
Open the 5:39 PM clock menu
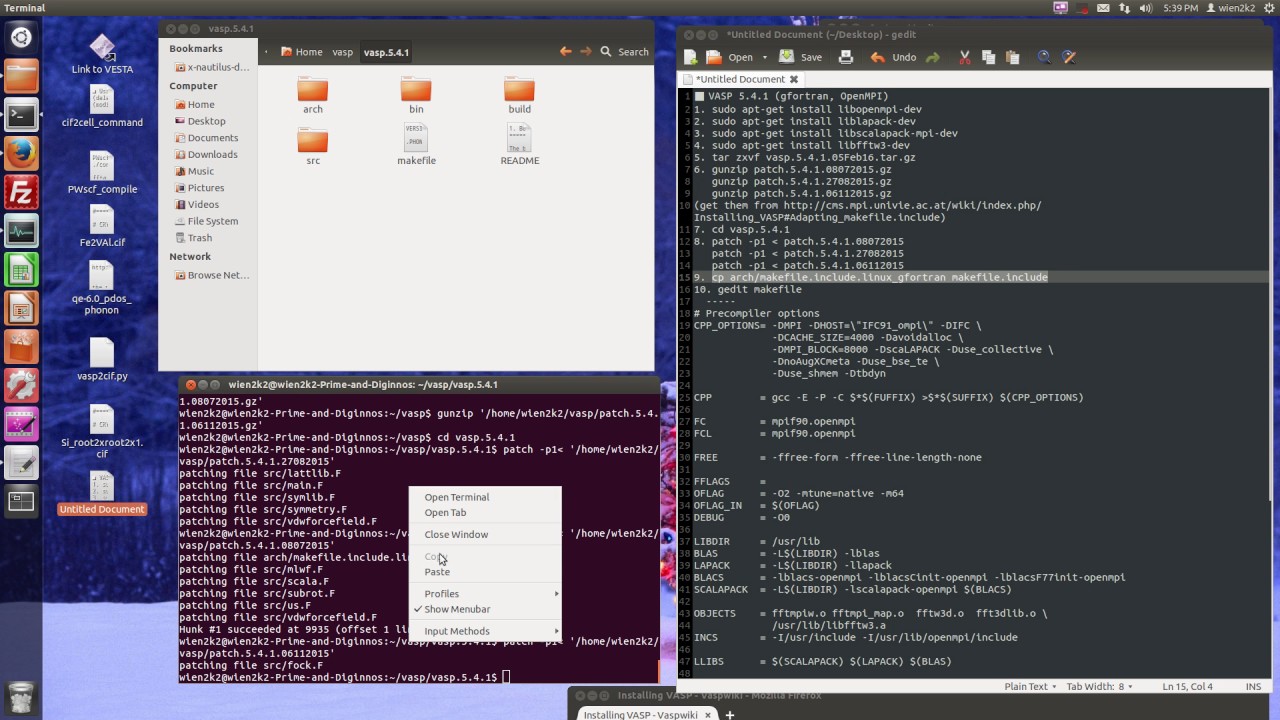(x=1180, y=8)
